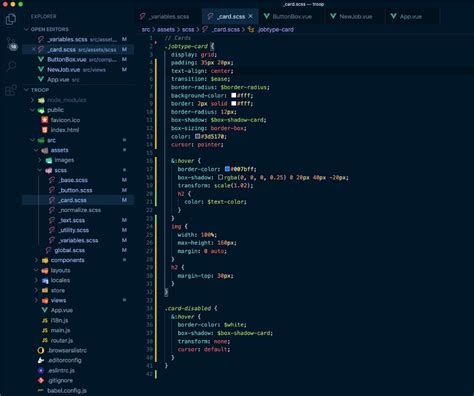474x396 pixels.
Task: Select _variables.scss in Open Editors
Action: pos(78,39)
